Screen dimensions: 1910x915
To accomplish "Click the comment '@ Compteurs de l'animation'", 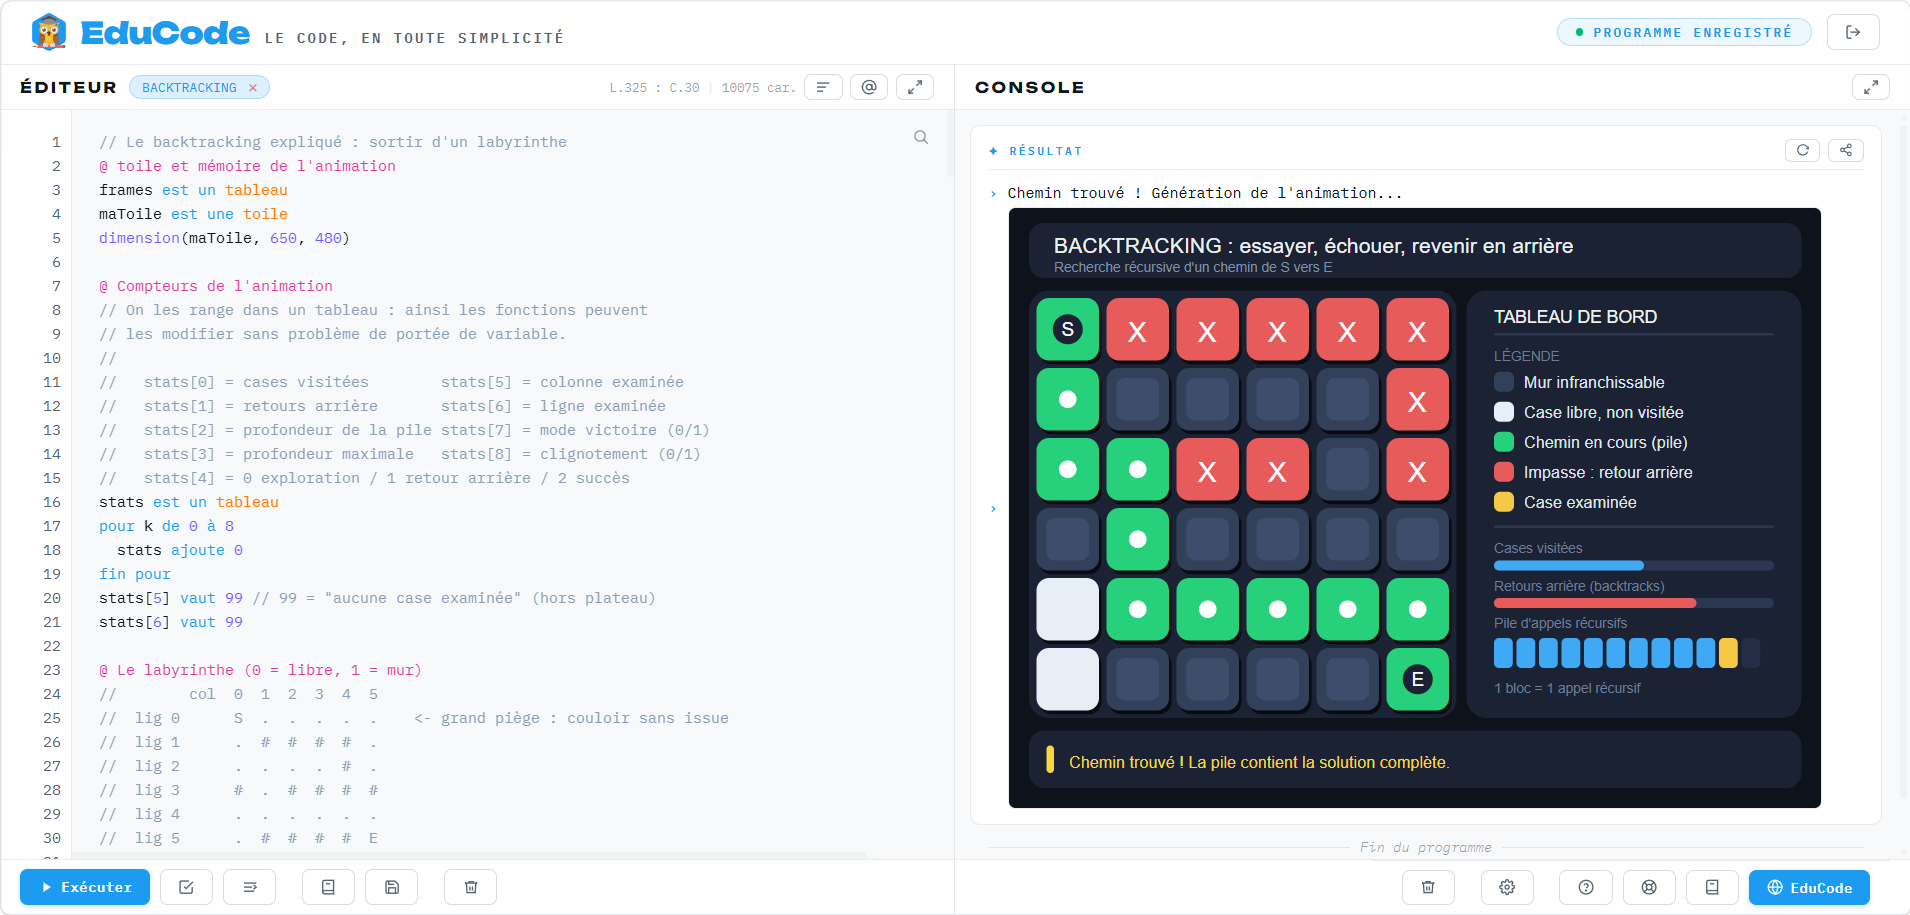I will pos(216,286).
